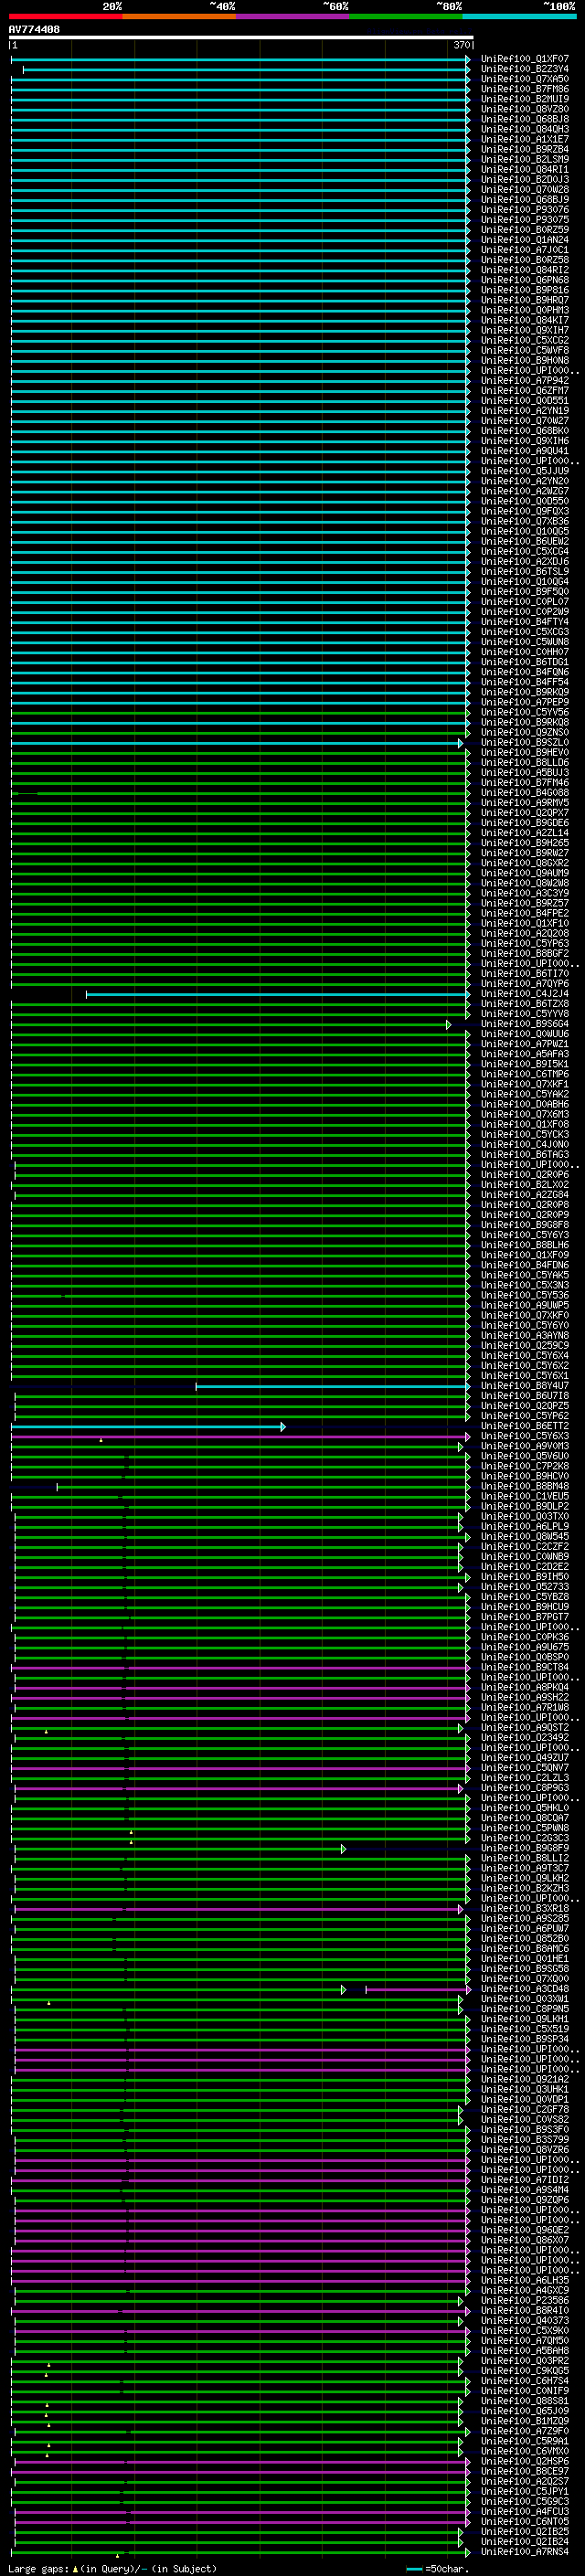This screenshot has height=2576, width=585.
Task: Select hit label UniRef100_A9RMV5
Action: click(x=524, y=803)
